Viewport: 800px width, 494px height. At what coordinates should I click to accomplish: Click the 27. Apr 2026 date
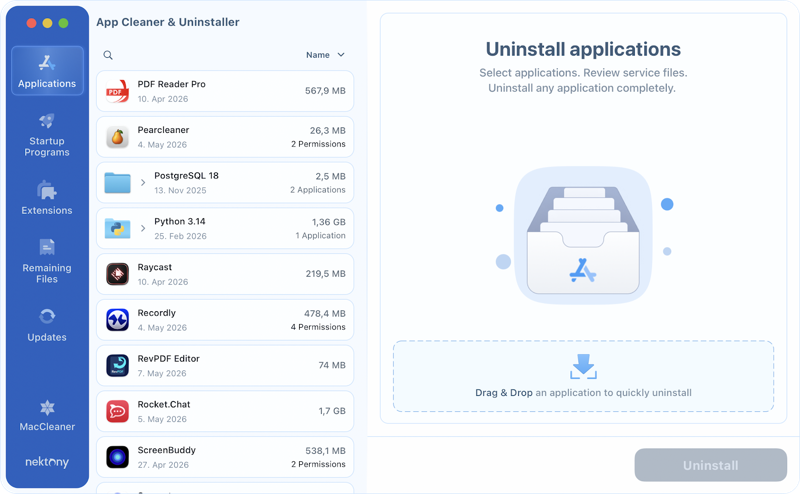click(x=163, y=465)
